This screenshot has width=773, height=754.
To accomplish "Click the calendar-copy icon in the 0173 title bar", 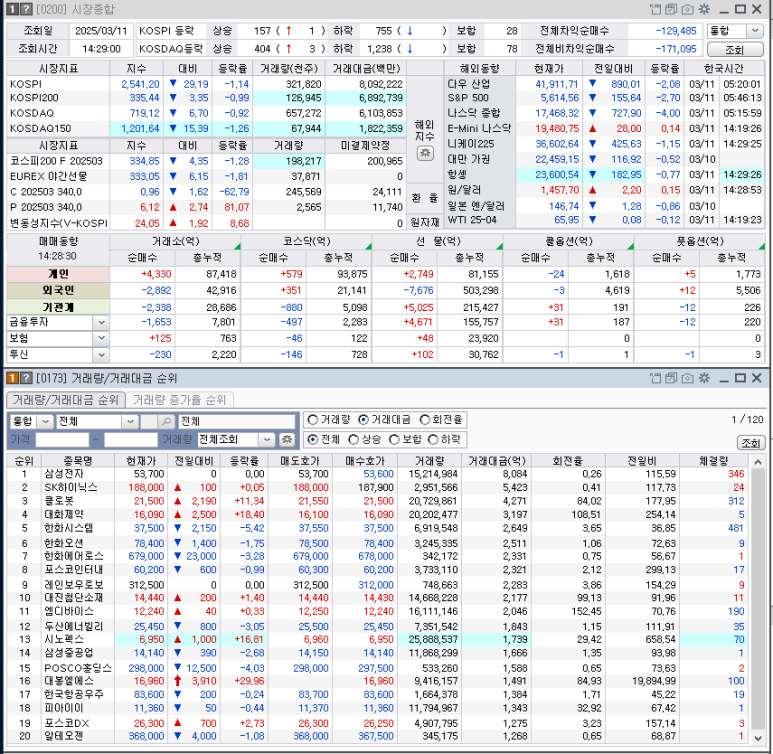I will [x=671, y=378].
